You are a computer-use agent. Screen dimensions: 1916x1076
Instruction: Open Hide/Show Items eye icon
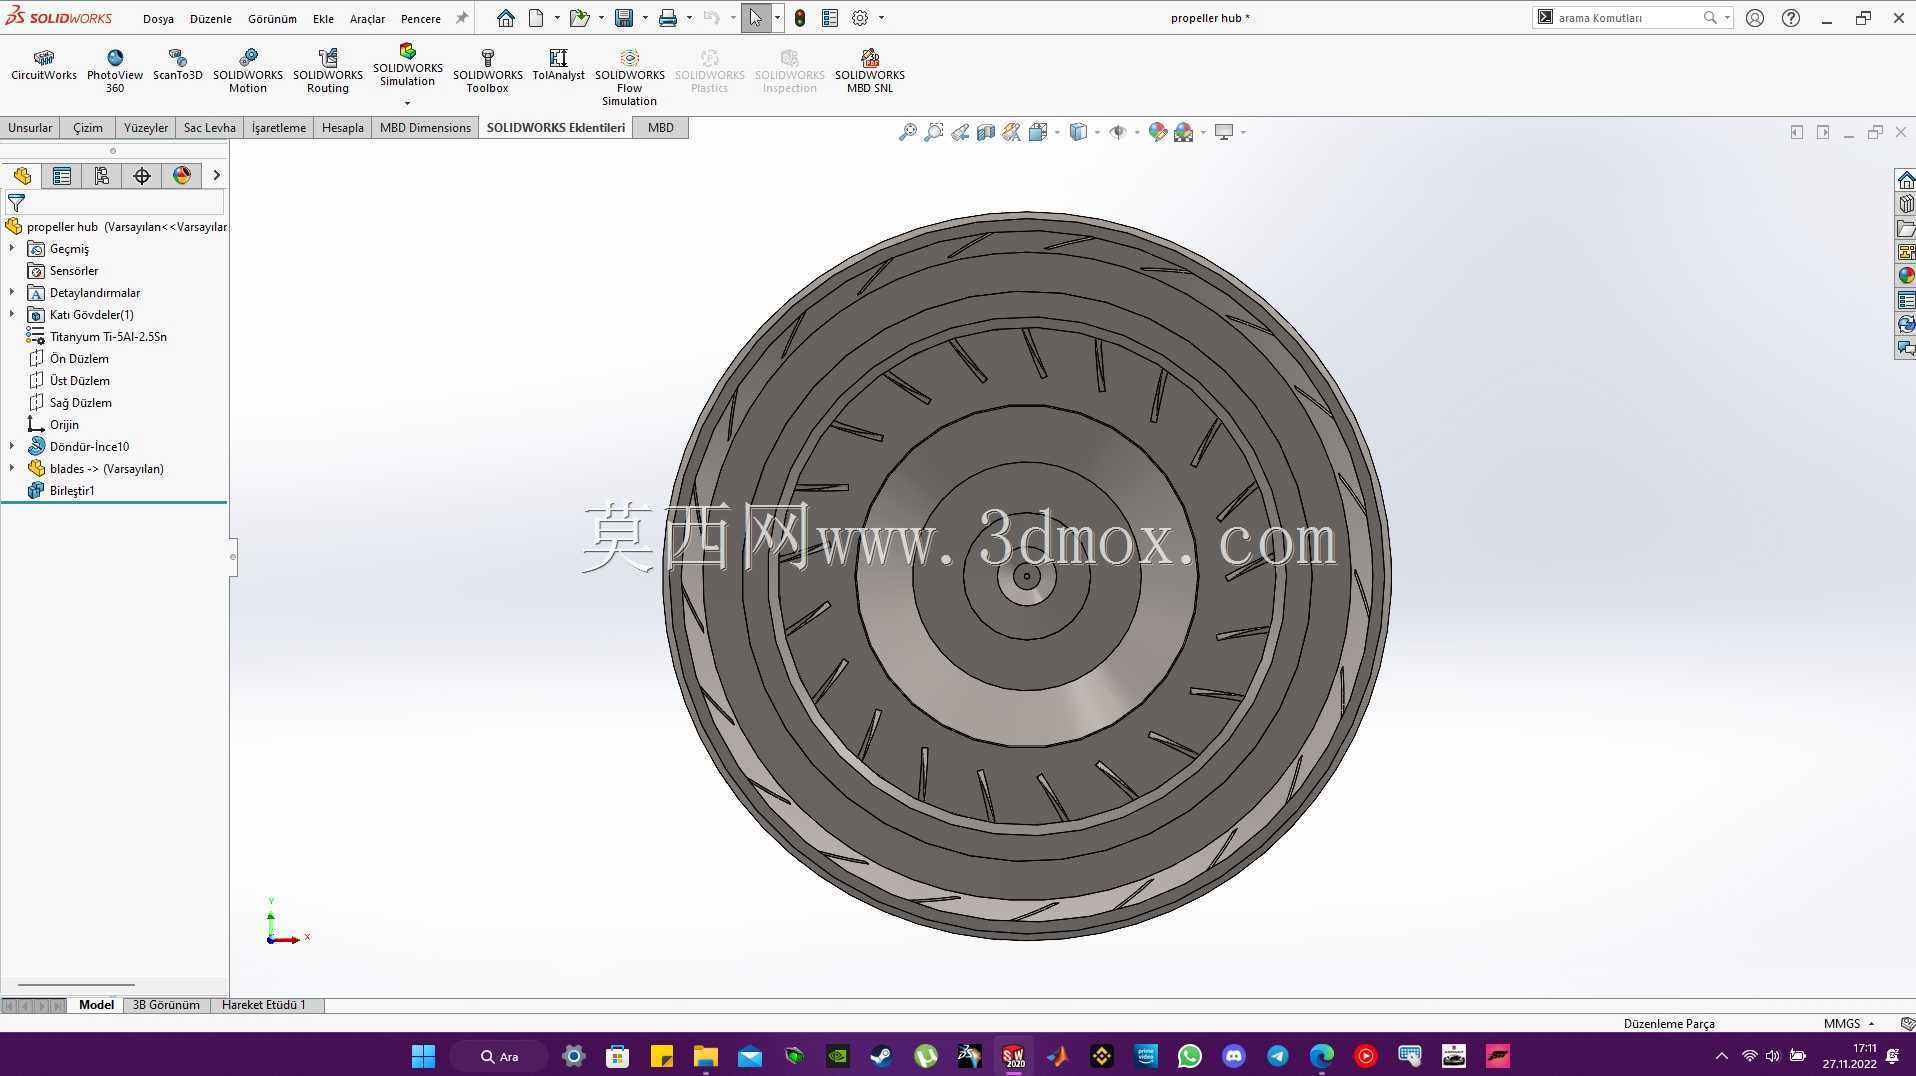(1118, 132)
